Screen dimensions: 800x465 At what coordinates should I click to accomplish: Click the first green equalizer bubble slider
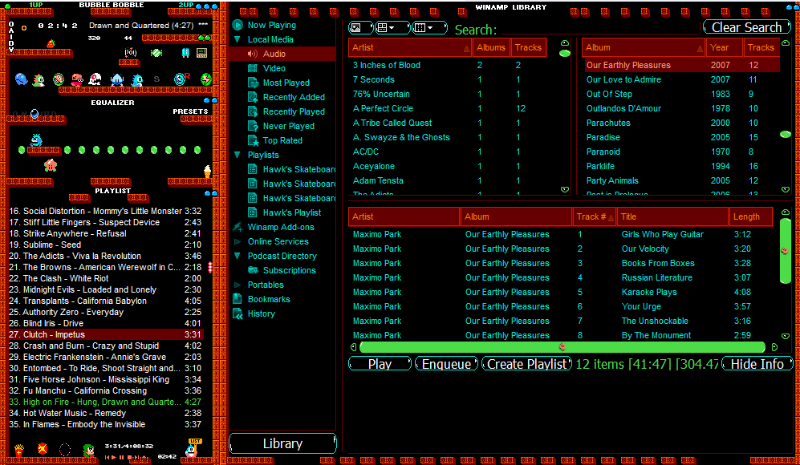click(x=21, y=150)
